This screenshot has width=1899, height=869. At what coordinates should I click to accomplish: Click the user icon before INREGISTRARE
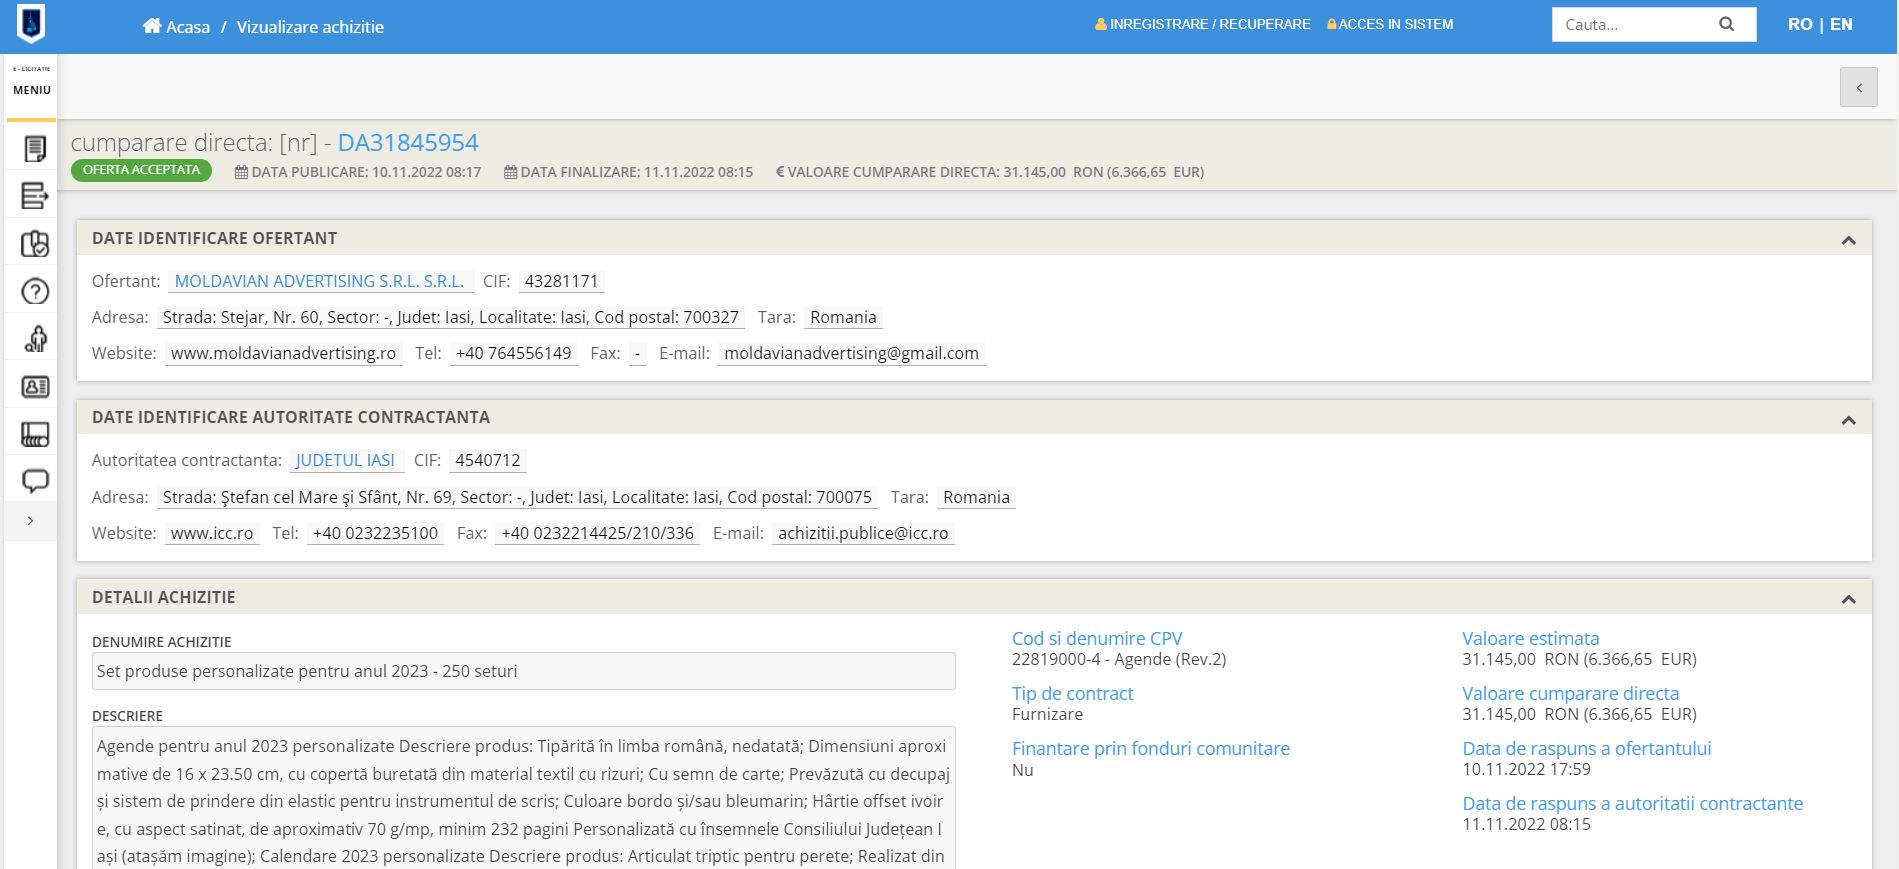(x=1101, y=24)
